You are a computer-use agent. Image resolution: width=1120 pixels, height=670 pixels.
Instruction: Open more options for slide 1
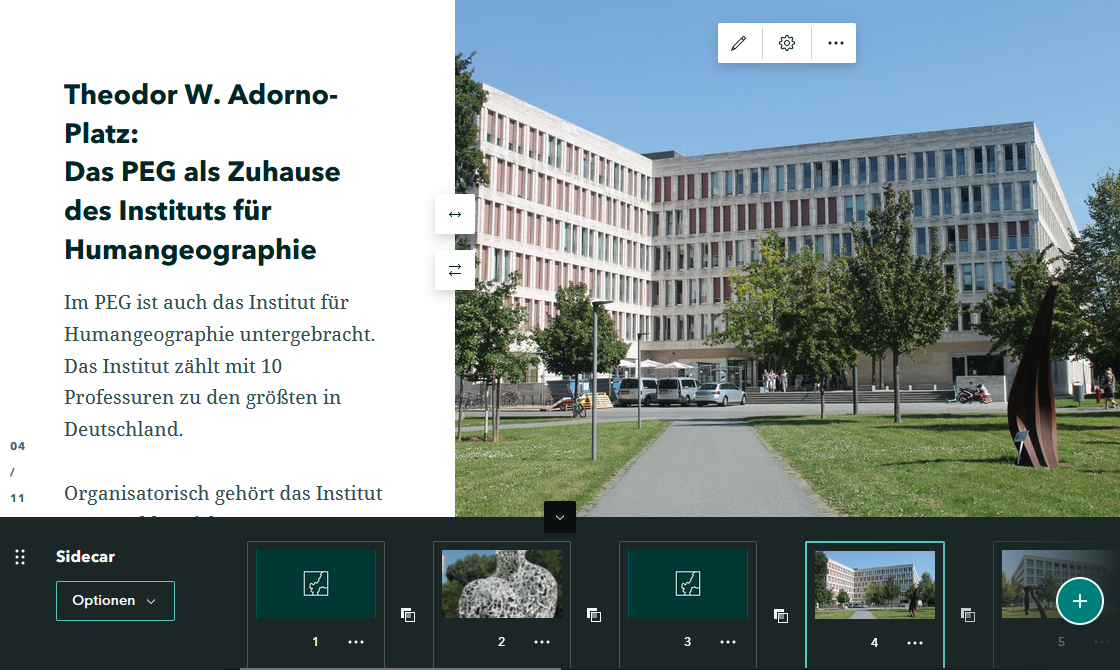(356, 642)
